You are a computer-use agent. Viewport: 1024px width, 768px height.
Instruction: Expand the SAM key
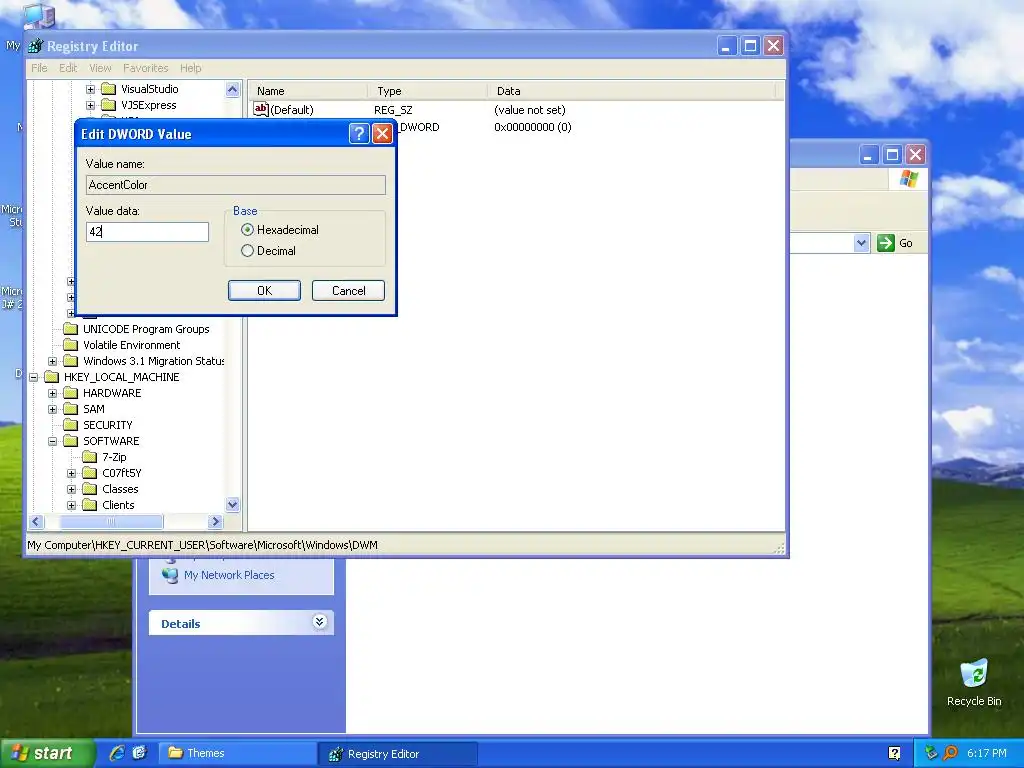pyautogui.click(x=52, y=409)
